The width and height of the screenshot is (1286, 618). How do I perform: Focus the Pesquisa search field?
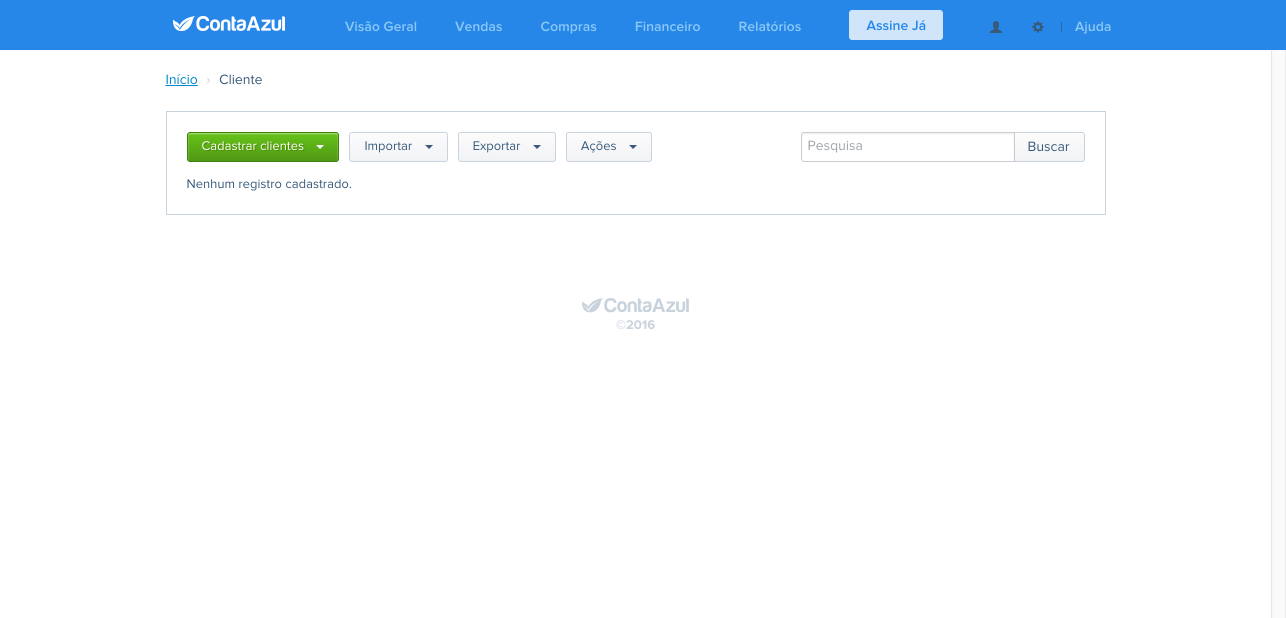click(908, 147)
